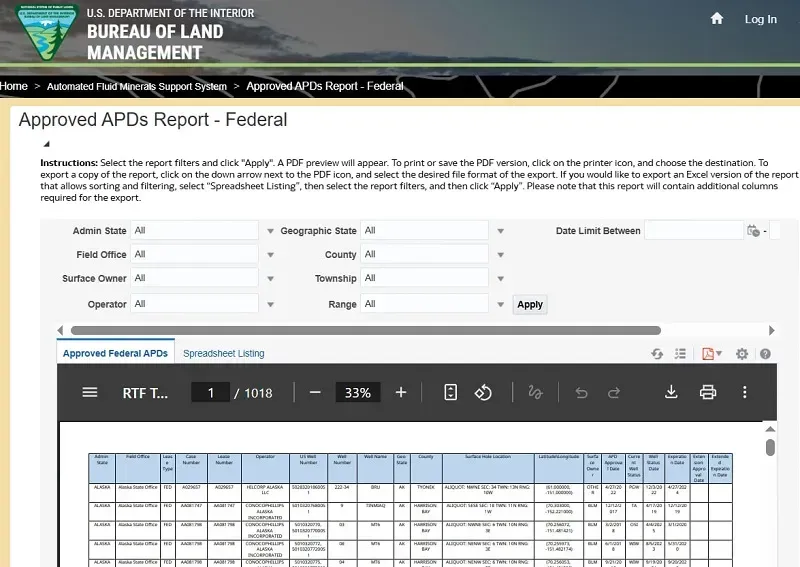
Task: Print the PDF using the printer icon
Action: [708, 392]
